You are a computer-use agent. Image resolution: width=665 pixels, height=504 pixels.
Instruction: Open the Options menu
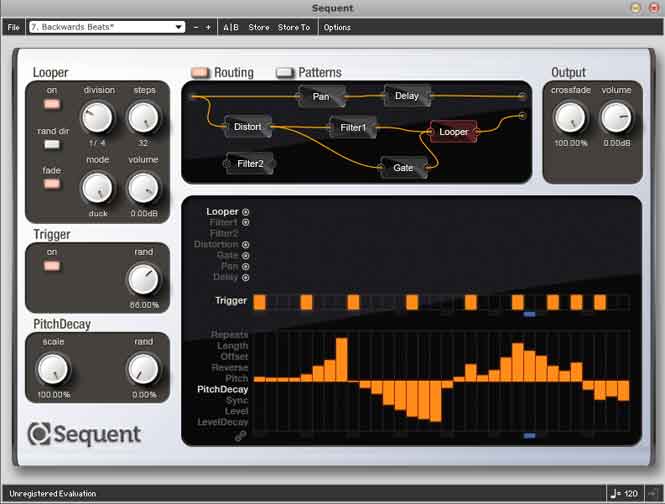pos(337,27)
